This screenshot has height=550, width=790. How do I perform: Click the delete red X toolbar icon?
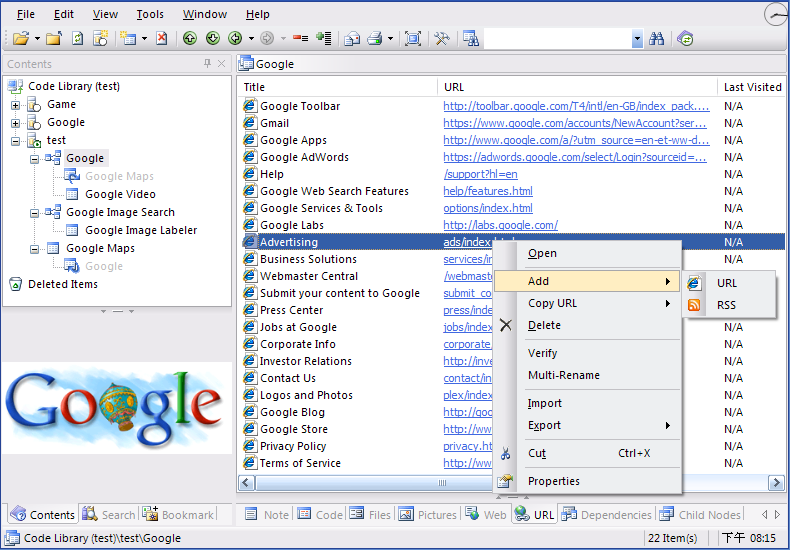(161, 38)
